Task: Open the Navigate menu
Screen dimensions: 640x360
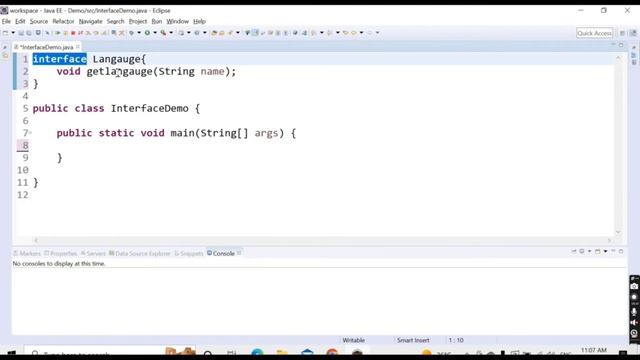Action: coord(91,21)
